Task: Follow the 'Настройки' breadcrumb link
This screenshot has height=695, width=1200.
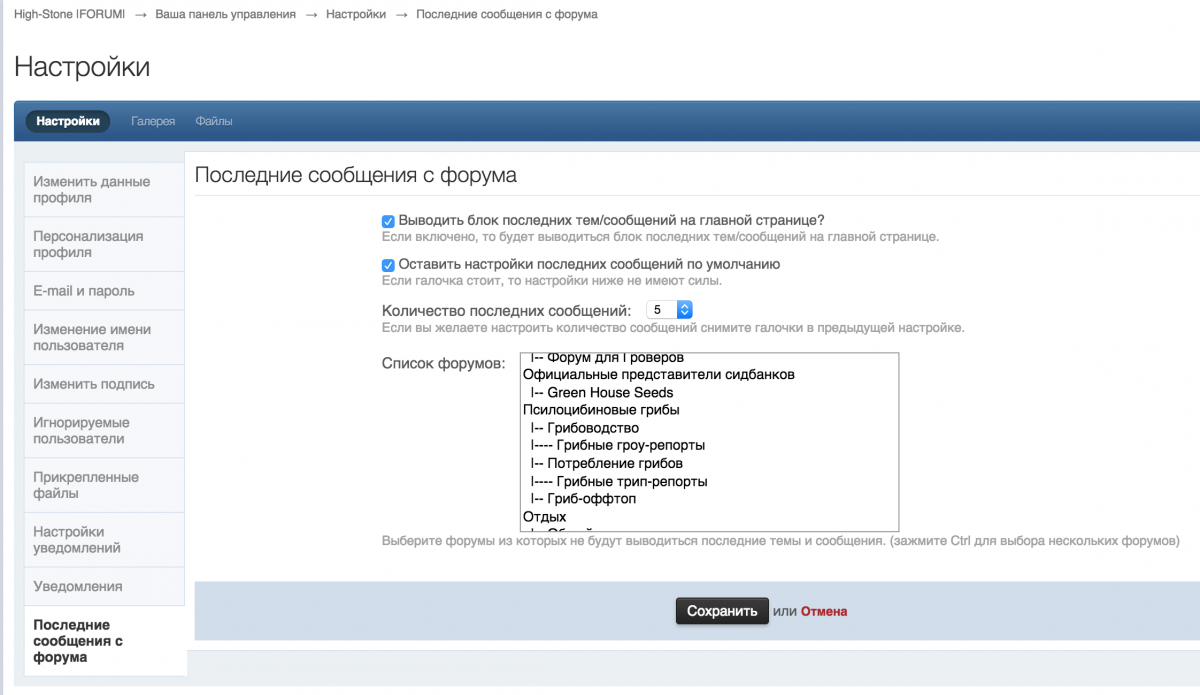Action: (356, 15)
